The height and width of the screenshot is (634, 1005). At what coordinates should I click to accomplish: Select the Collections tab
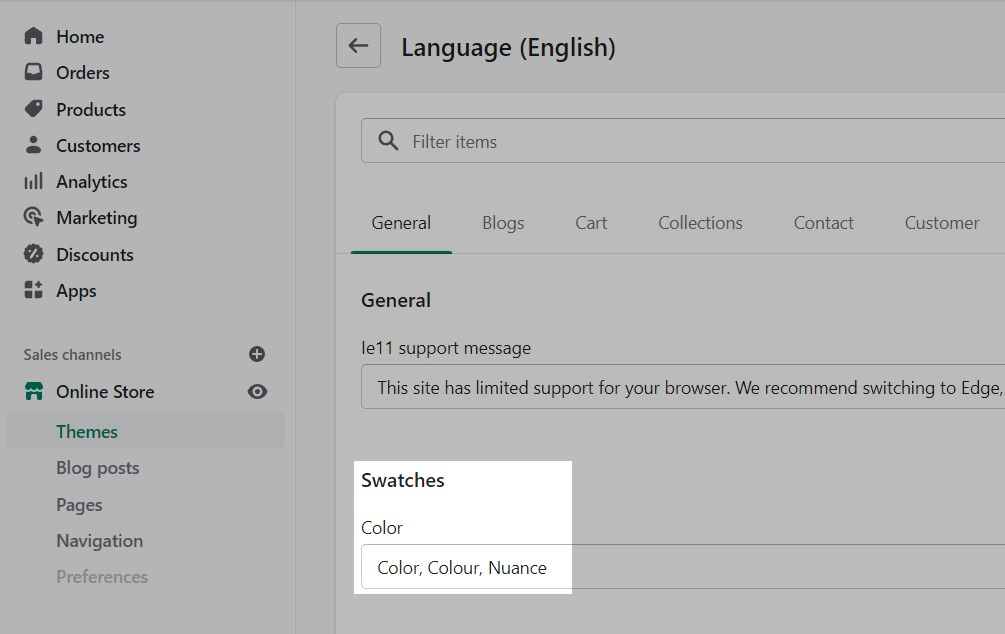pos(700,223)
